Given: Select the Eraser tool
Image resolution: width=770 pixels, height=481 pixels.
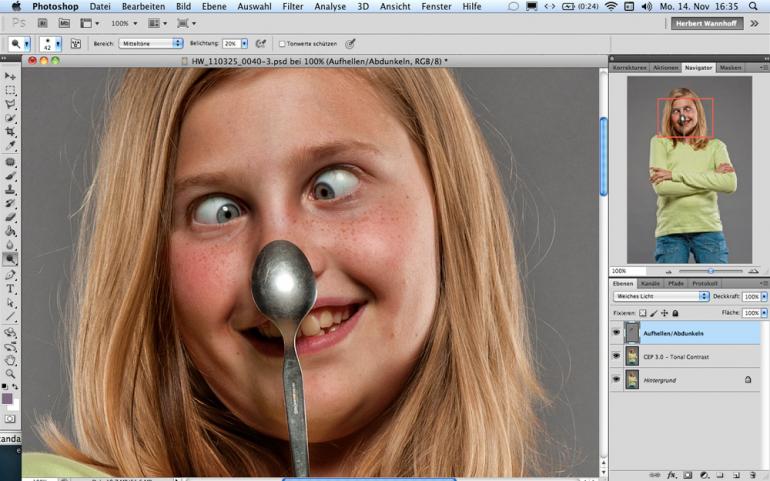Looking at the screenshot, I should tap(10, 217).
